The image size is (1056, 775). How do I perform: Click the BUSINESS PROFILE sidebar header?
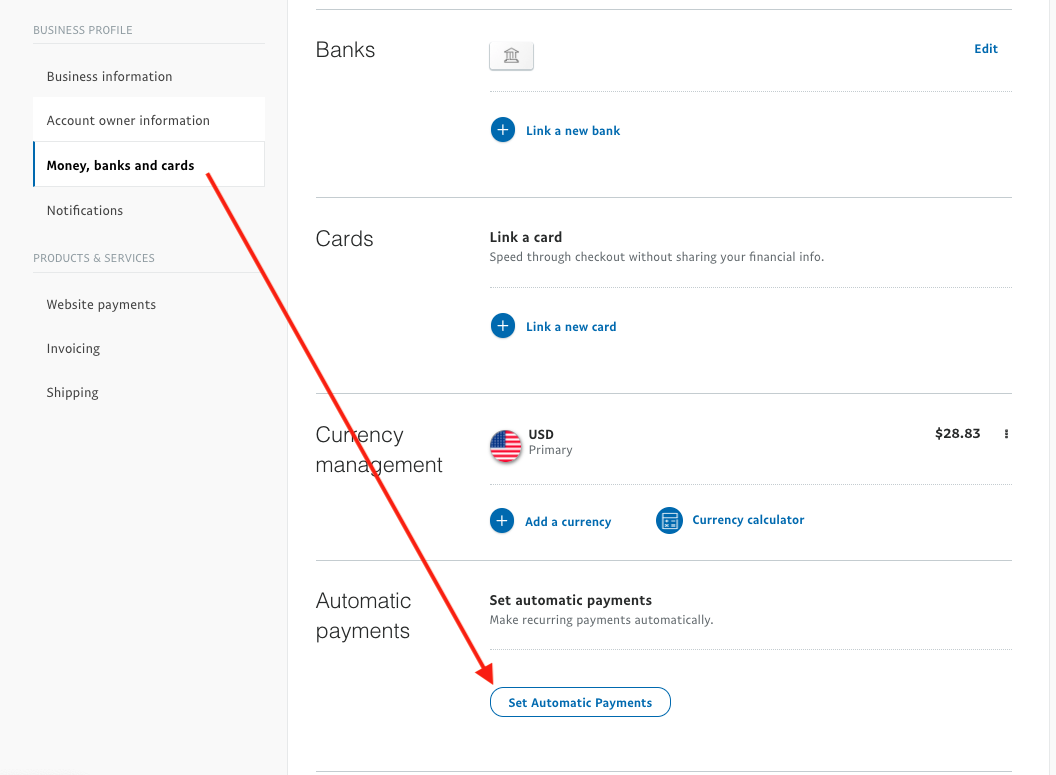coord(82,30)
